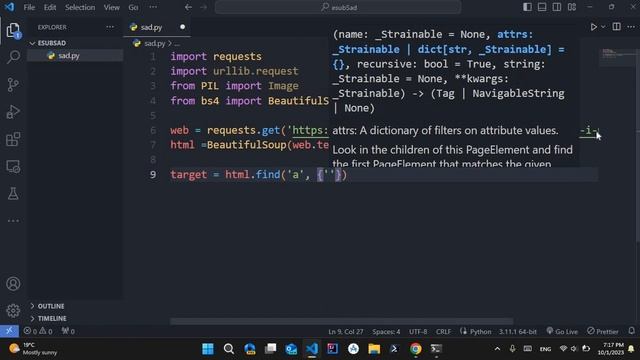Screen dimensions: 640x360
Task: Change encoding via UTF-8
Action: [418, 332]
